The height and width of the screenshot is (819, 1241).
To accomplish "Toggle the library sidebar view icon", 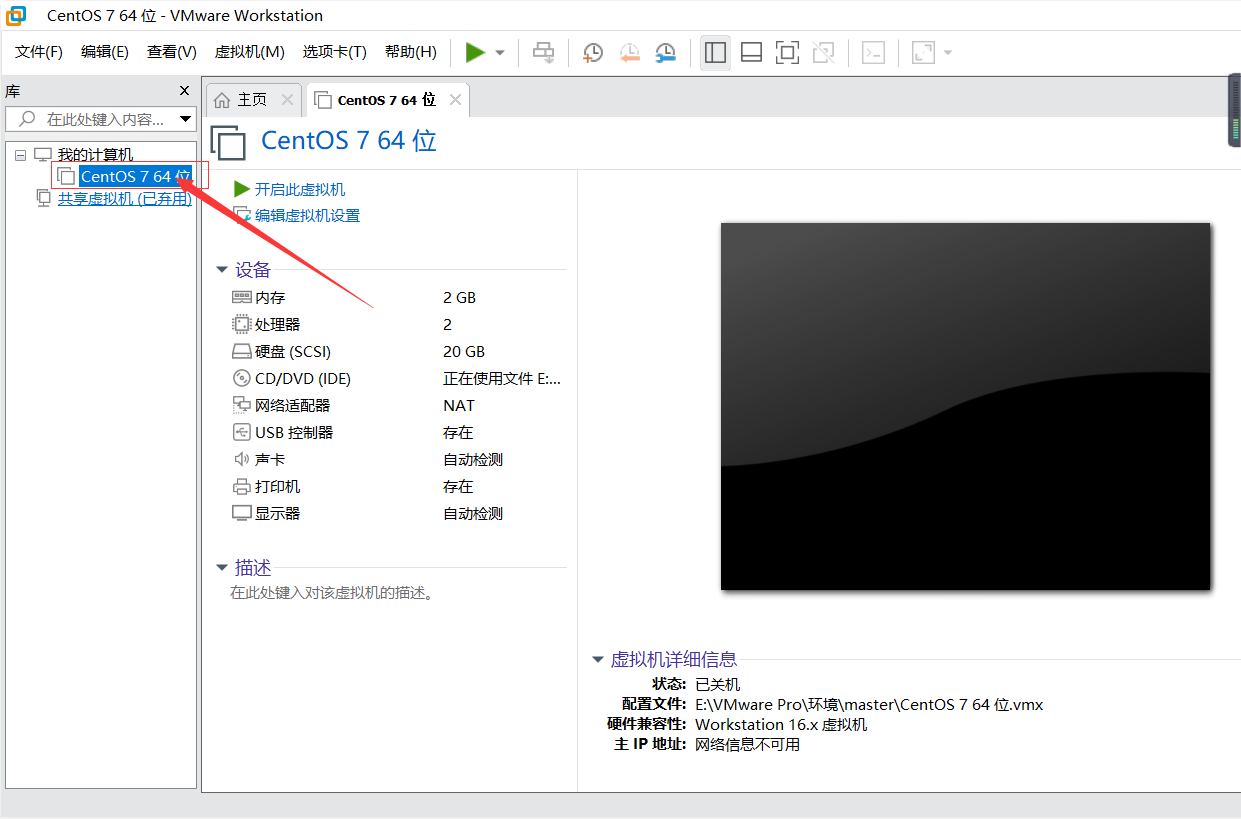I will [x=715, y=53].
